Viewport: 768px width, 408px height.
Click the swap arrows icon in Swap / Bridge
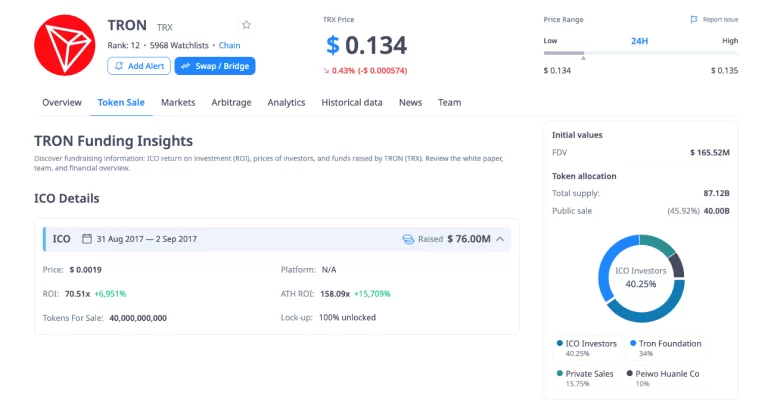[185, 66]
